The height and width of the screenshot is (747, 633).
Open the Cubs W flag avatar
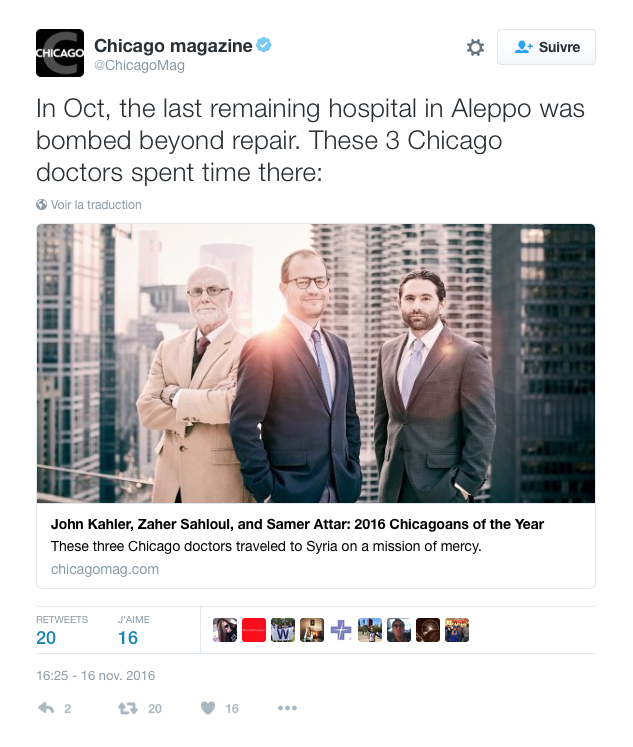[283, 630]
